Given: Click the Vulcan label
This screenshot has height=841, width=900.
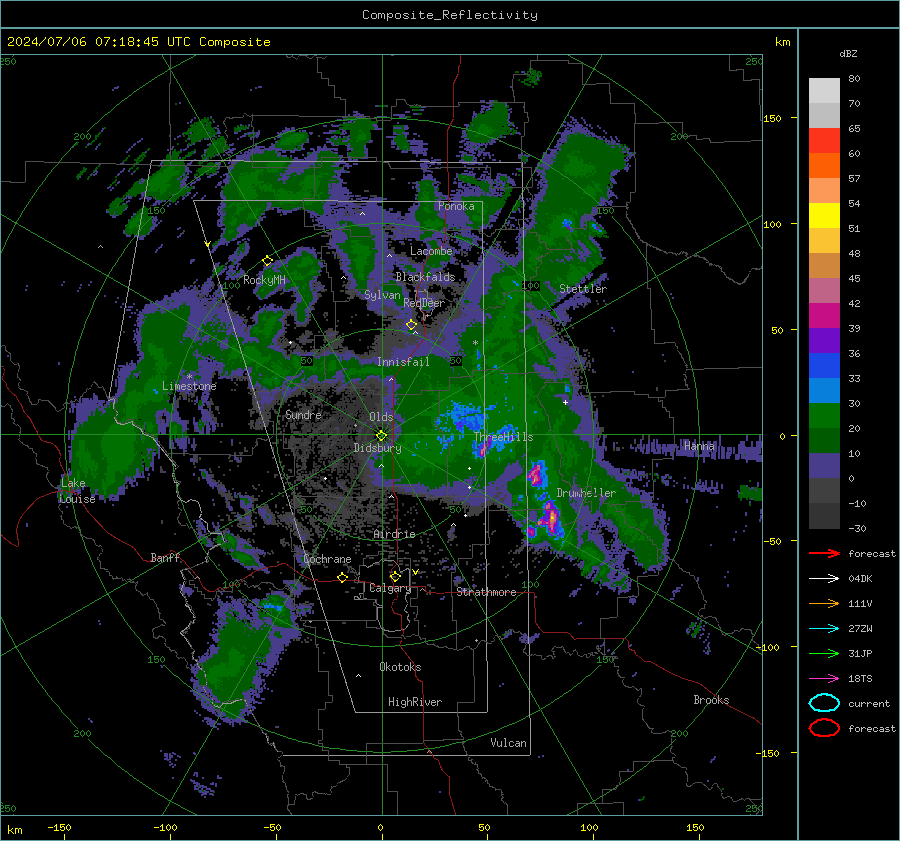Looking at the screenshot, I should click(508, 743).
